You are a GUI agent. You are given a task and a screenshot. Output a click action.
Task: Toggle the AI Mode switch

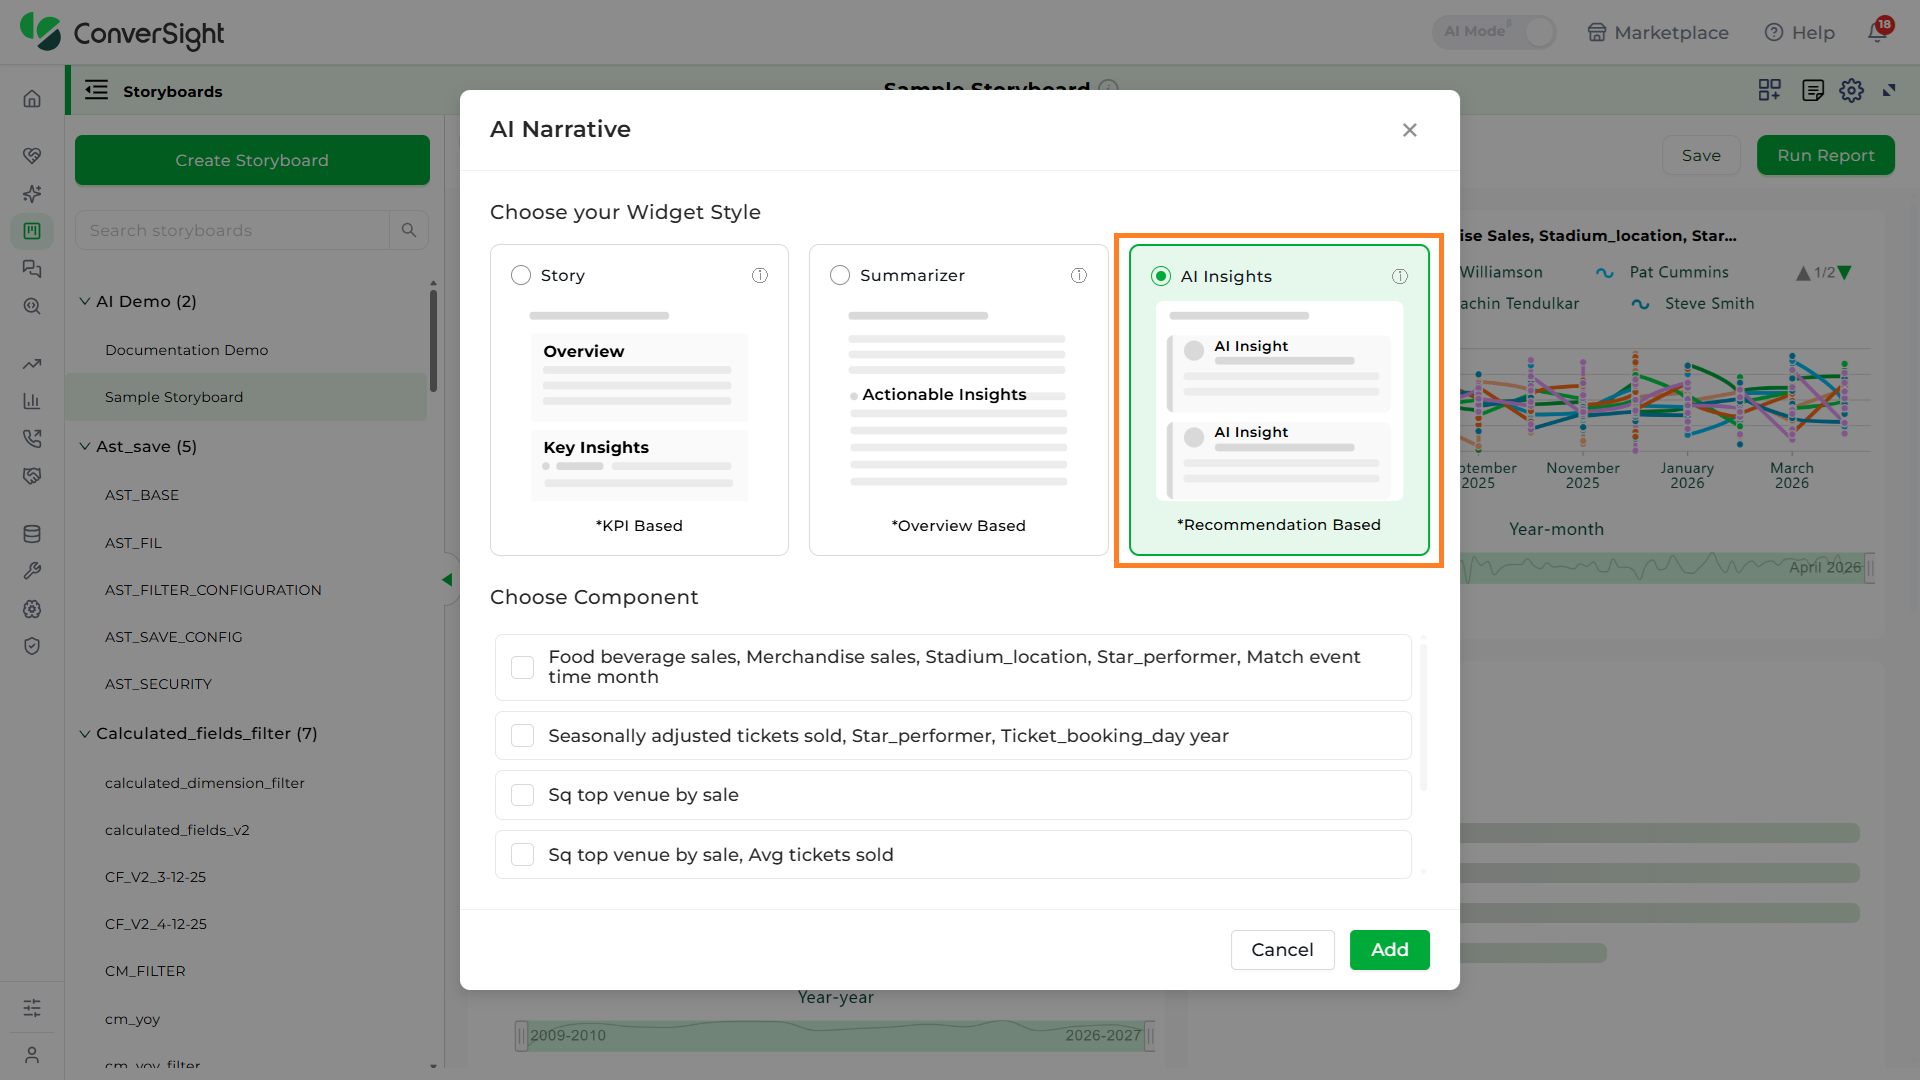[1494, 32]
